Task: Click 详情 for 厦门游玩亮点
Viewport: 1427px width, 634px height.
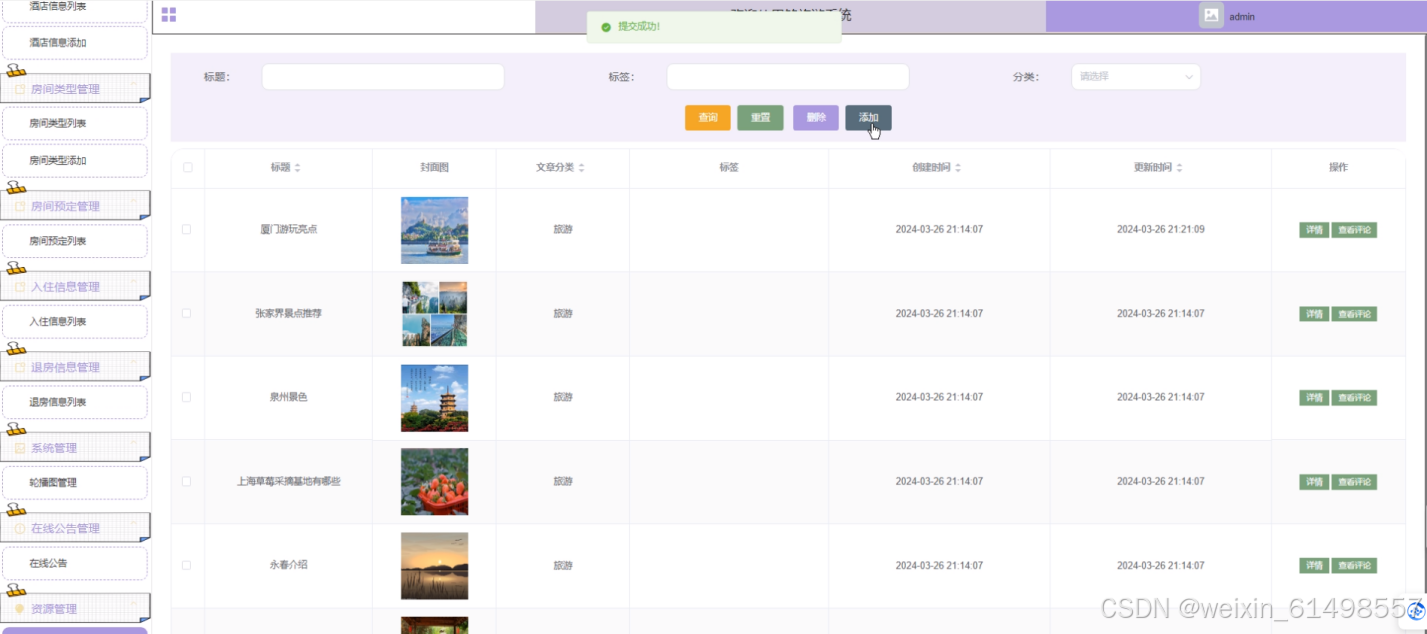Action: pos(1314,230)
